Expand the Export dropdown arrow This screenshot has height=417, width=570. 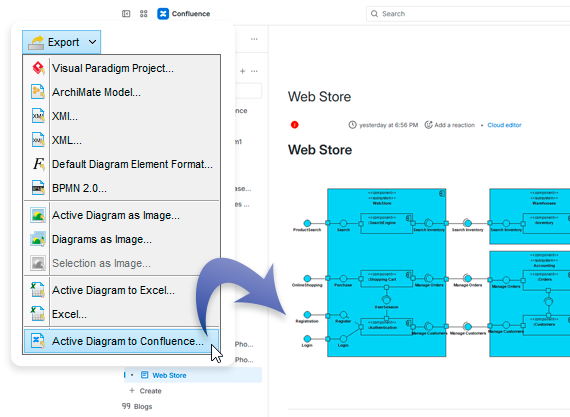(93, 42)
